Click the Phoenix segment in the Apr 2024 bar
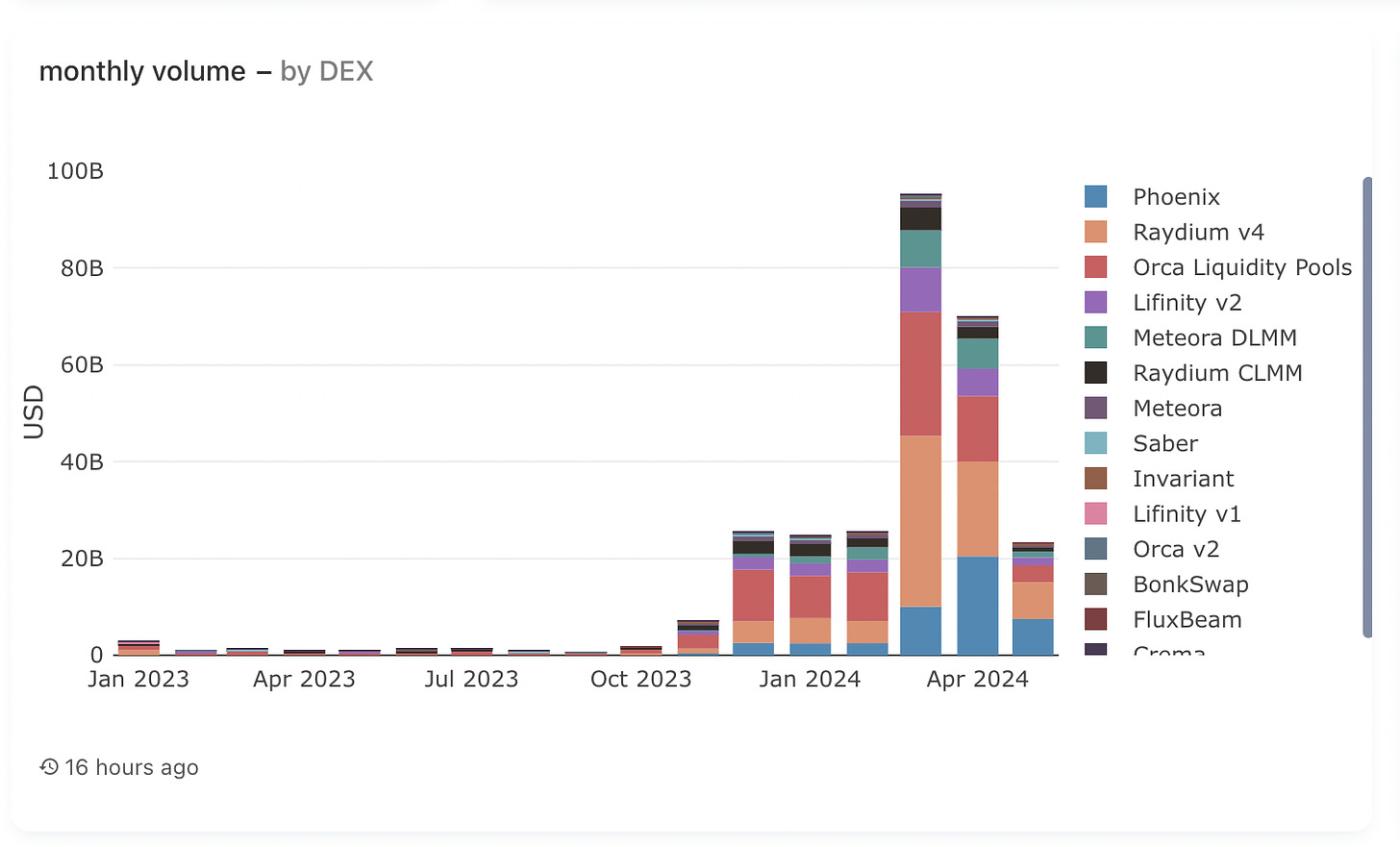 tap(977, 606)
